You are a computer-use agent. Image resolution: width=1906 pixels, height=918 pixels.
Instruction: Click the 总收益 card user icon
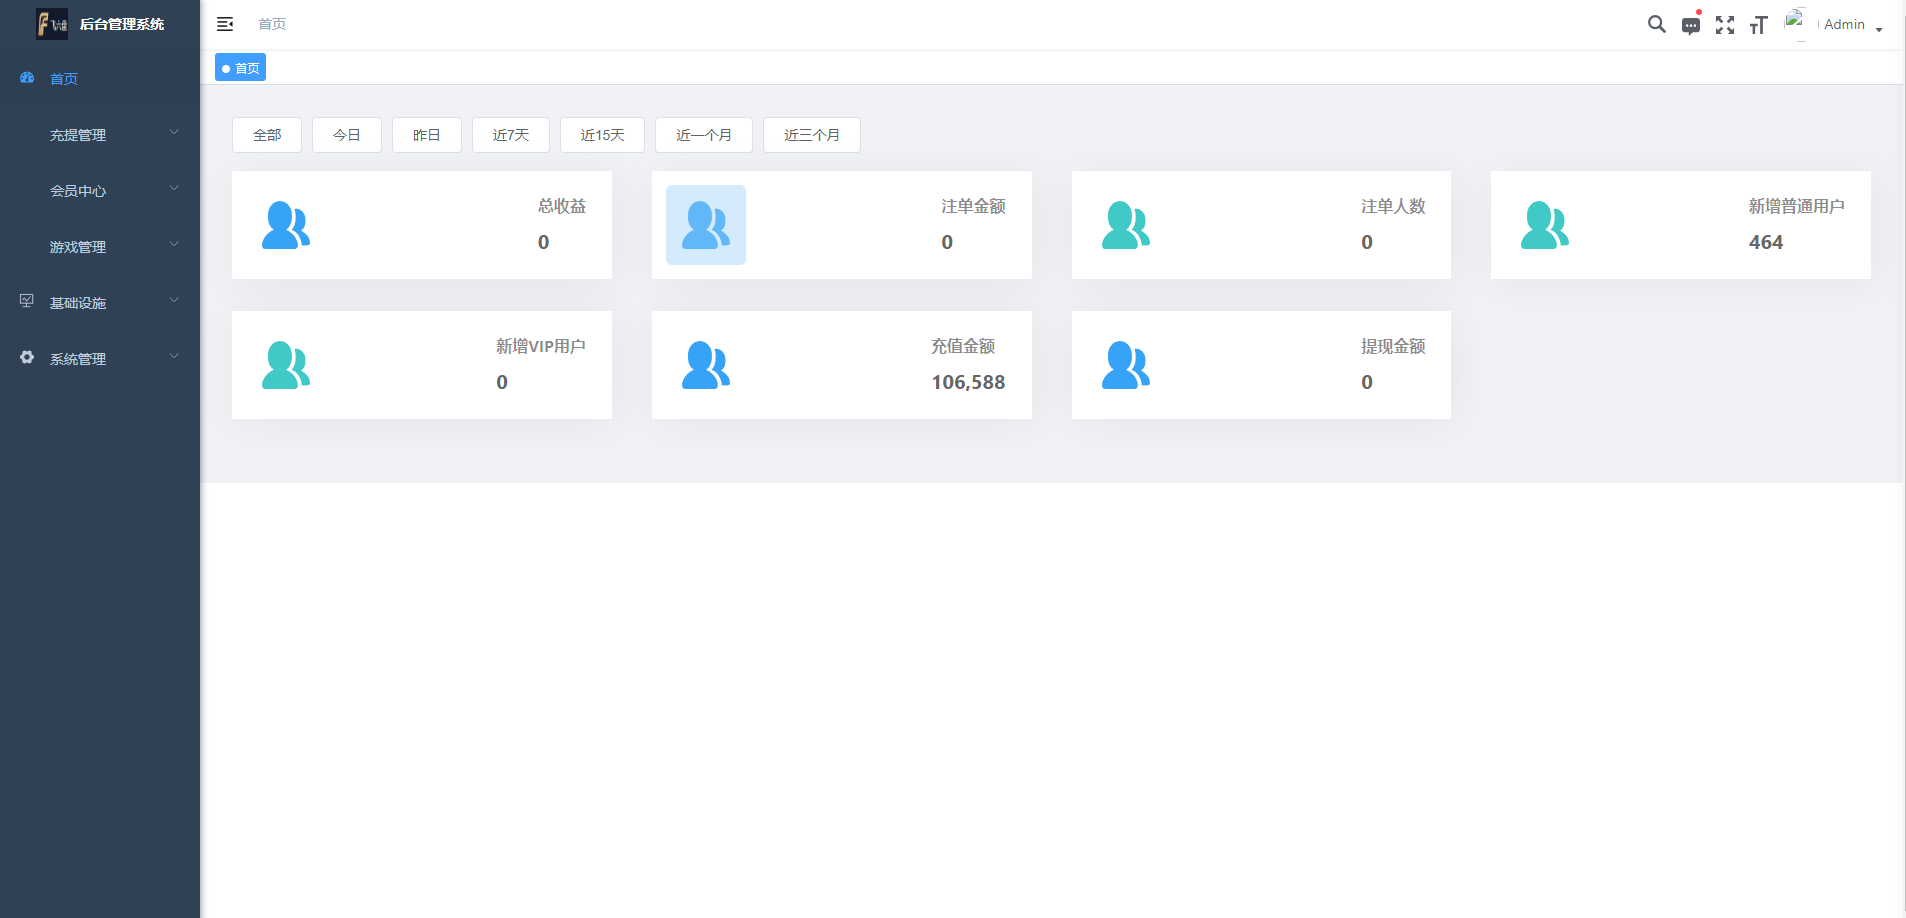coord(286,225)
